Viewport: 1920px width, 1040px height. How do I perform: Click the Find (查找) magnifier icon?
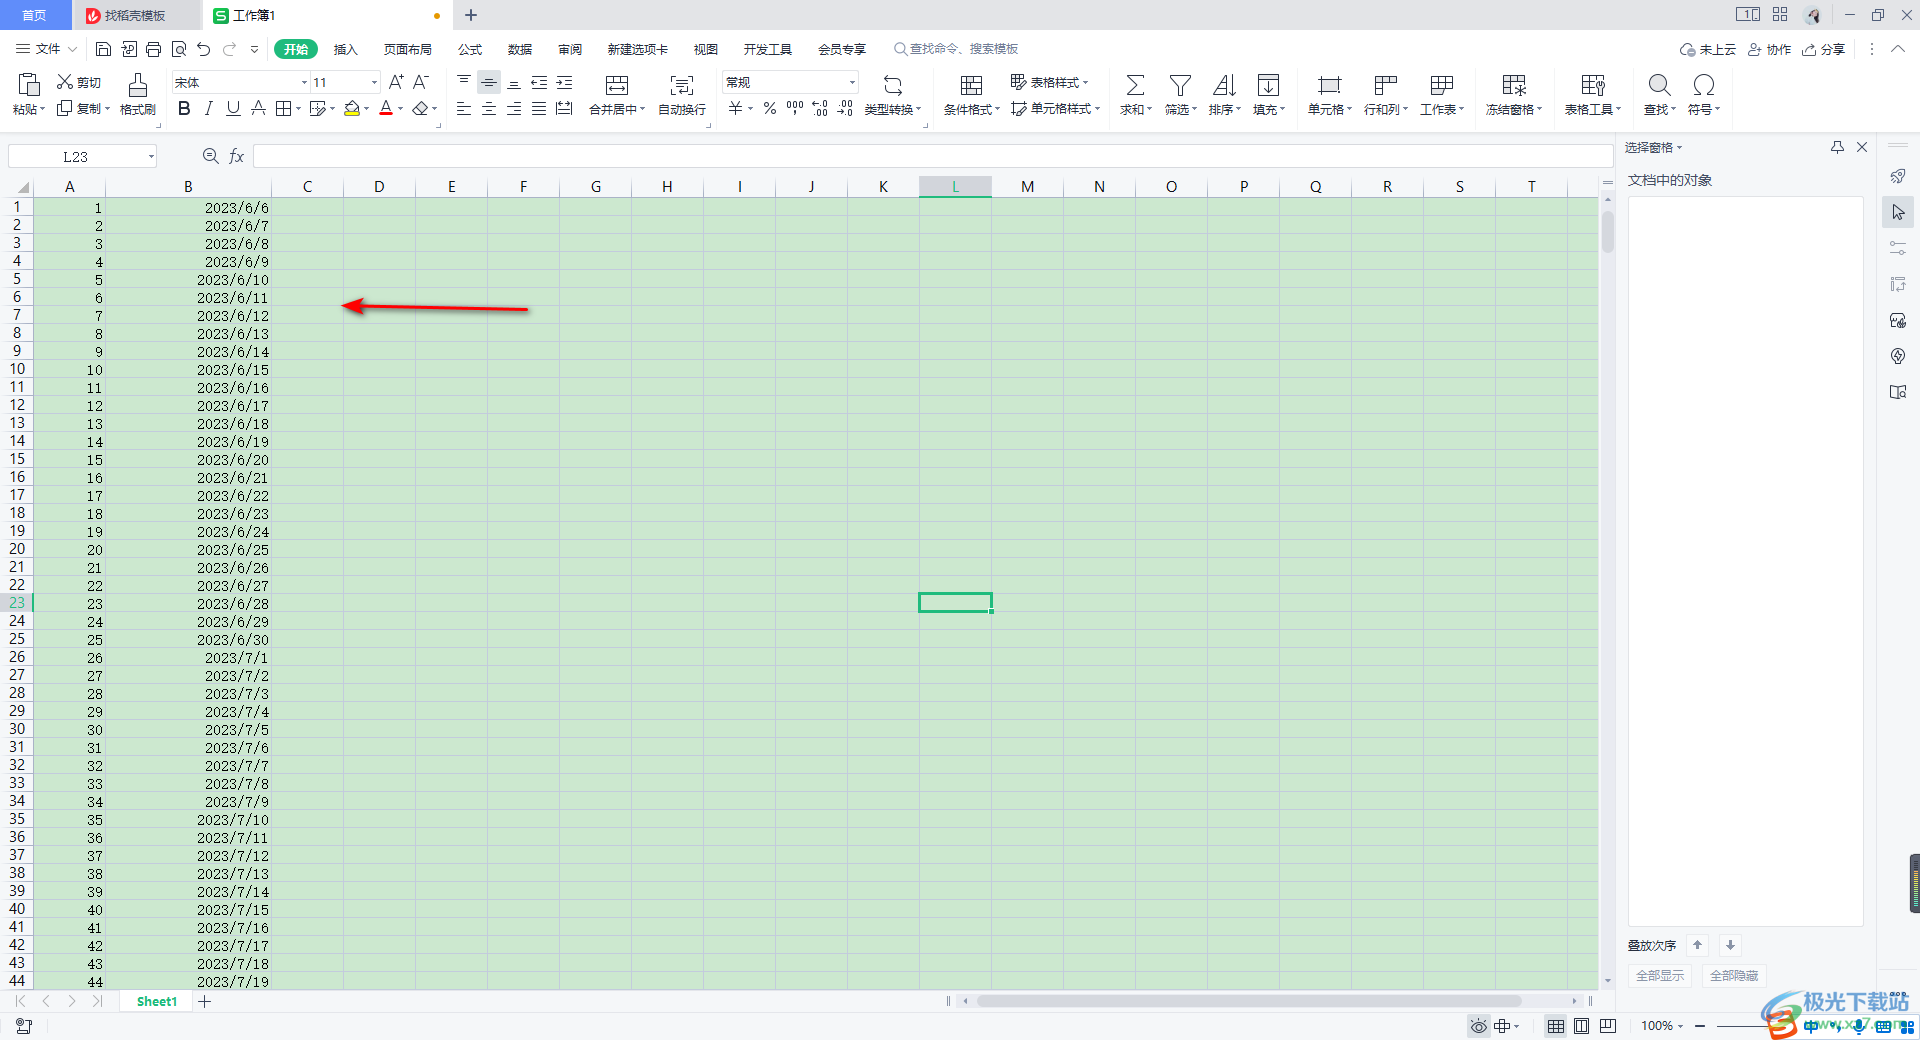[1659, 85]
